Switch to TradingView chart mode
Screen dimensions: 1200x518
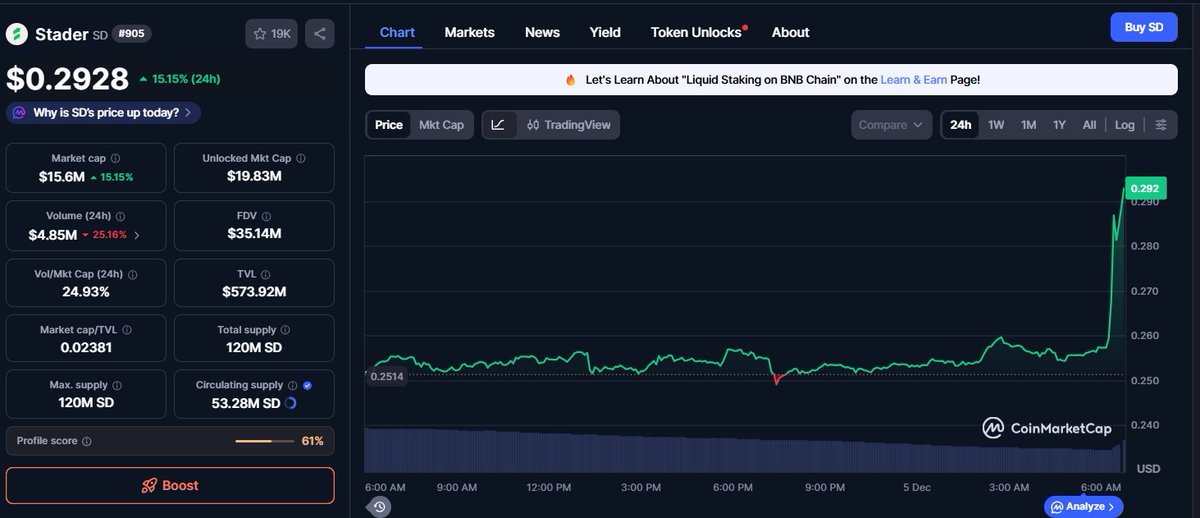point(568,125)
